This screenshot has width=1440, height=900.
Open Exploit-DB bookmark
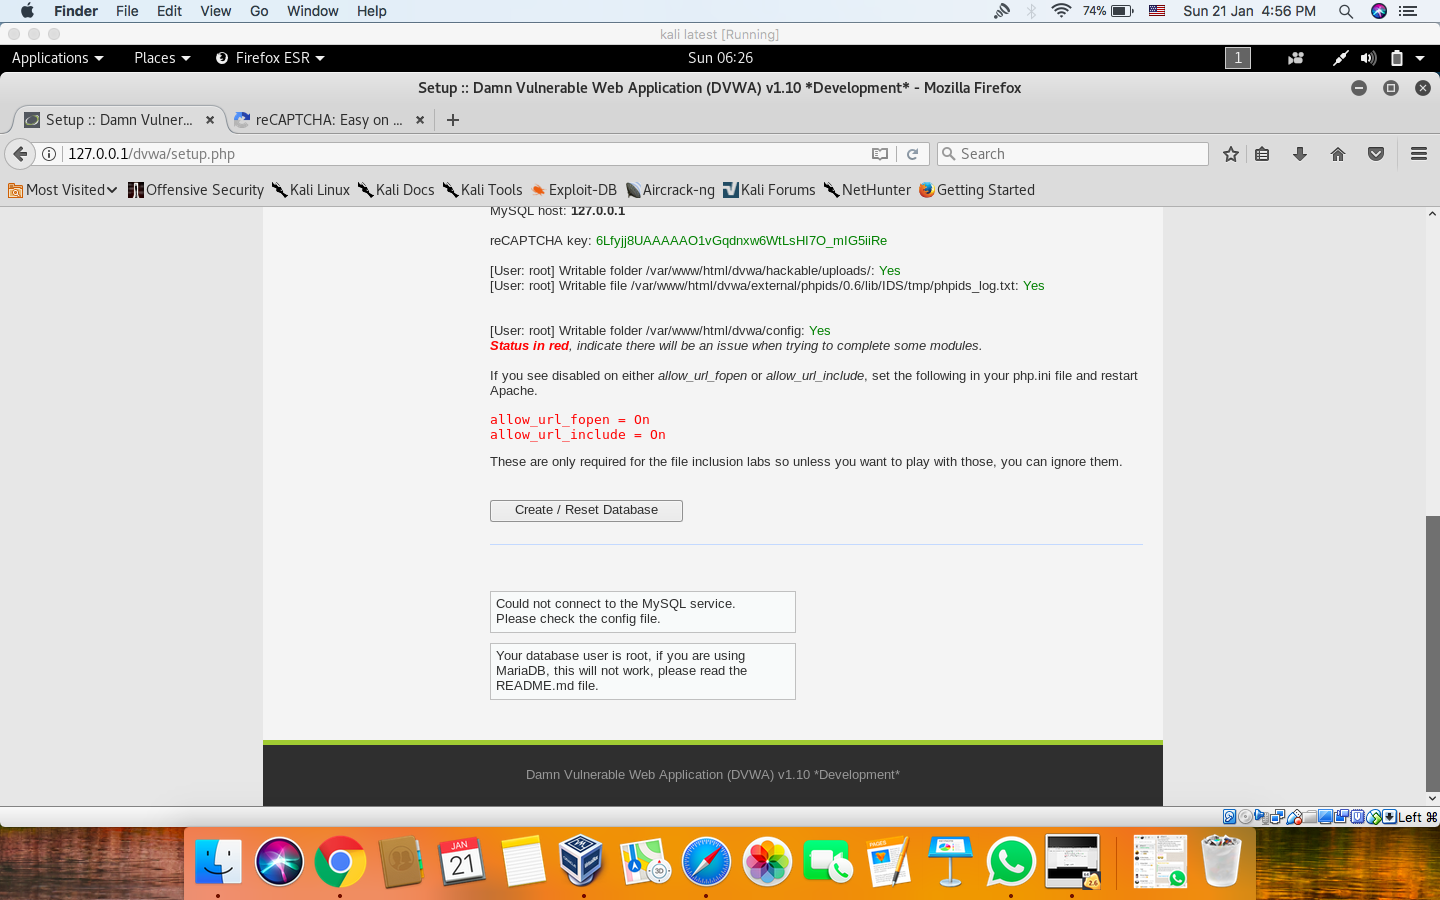click(574, 190)
